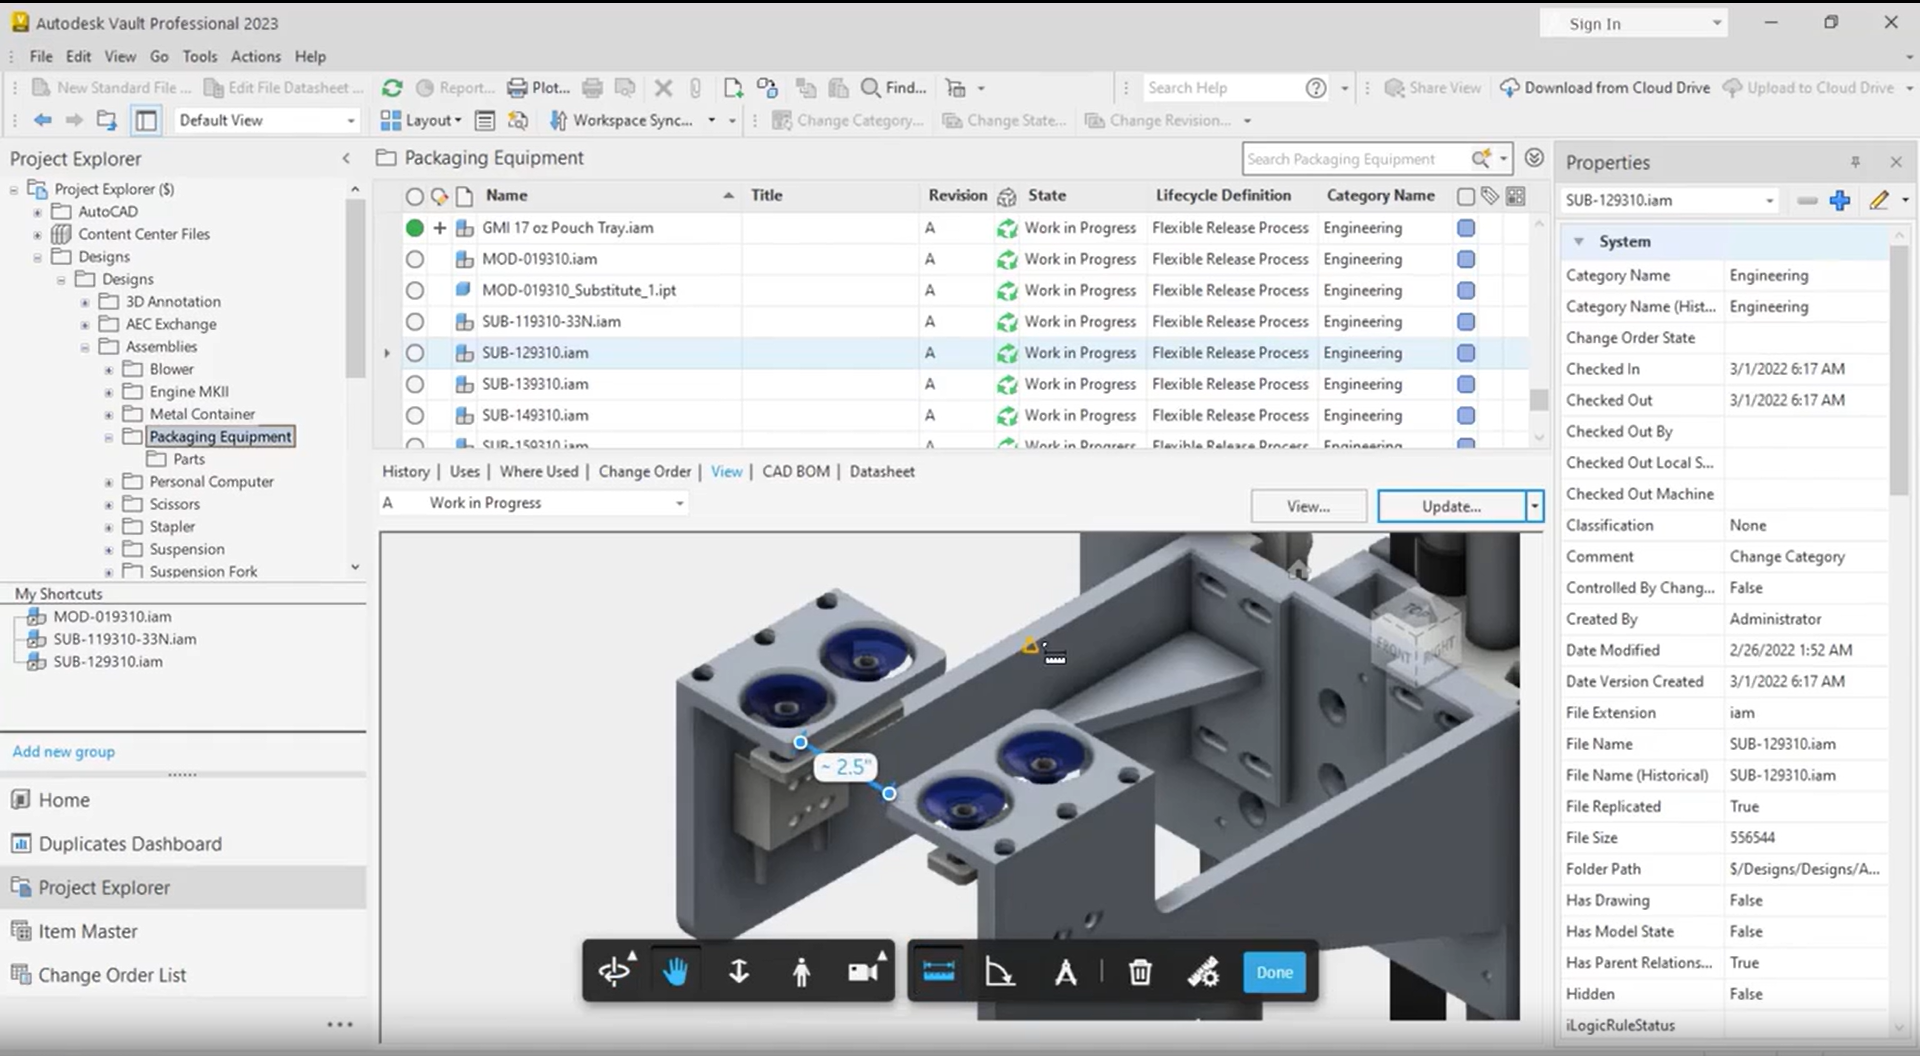Image resolution: width=1920 pixels, height=1056 pixels.
Task: Choose the zoom up-down arrow tool
Action: pyautogui.click(x=739, y=972)
